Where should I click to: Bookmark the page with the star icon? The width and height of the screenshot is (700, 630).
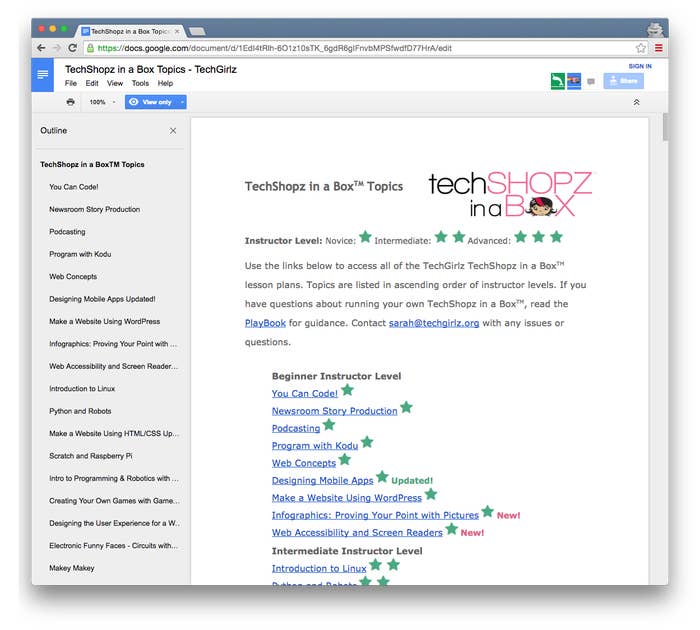pyautogui.click(x=641, y=48)
